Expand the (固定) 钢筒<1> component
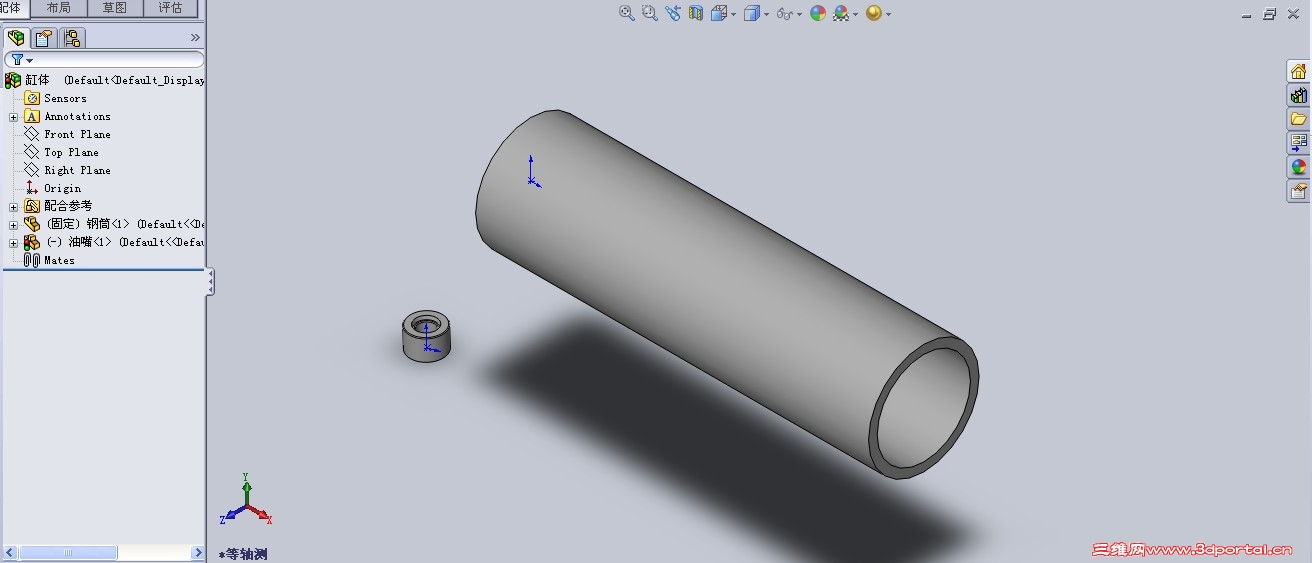This screenshot has height=563, width=1312. tap(14, 225)
